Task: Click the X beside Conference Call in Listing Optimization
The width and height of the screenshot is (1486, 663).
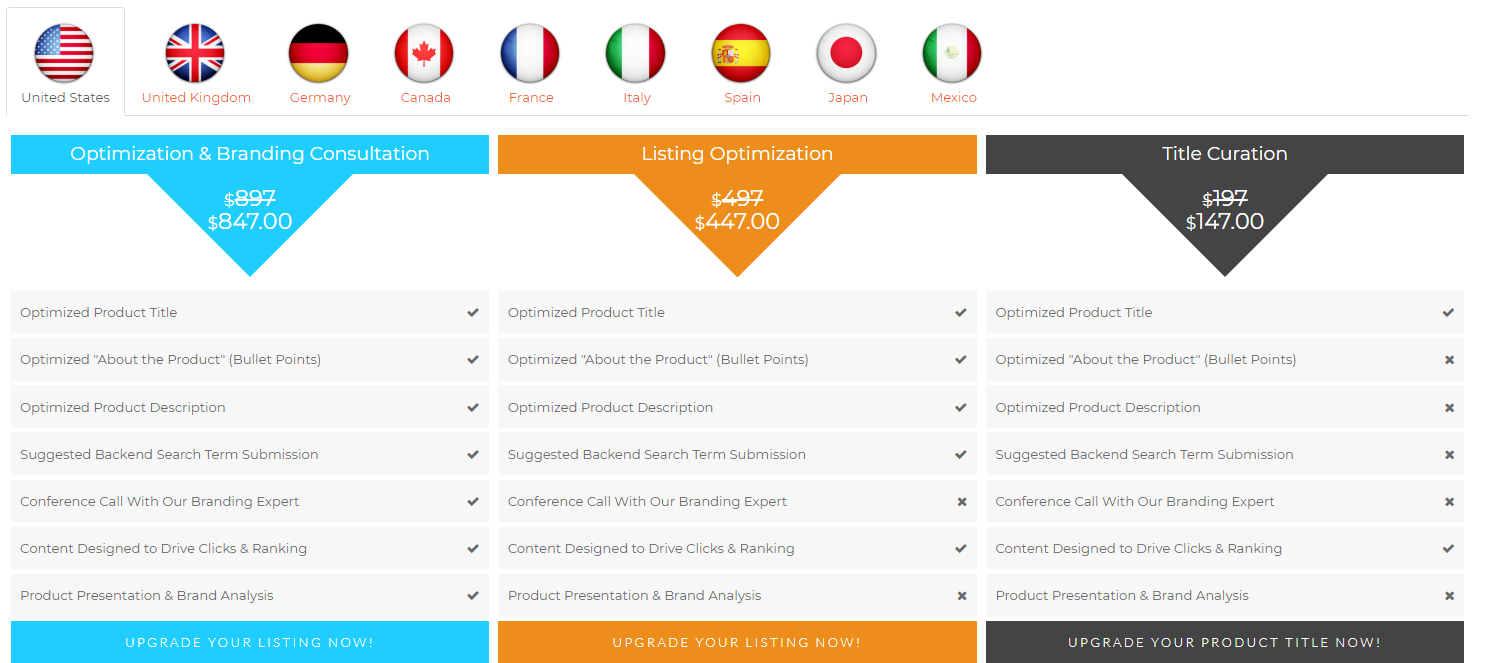Action: click(x=961, y=501)
